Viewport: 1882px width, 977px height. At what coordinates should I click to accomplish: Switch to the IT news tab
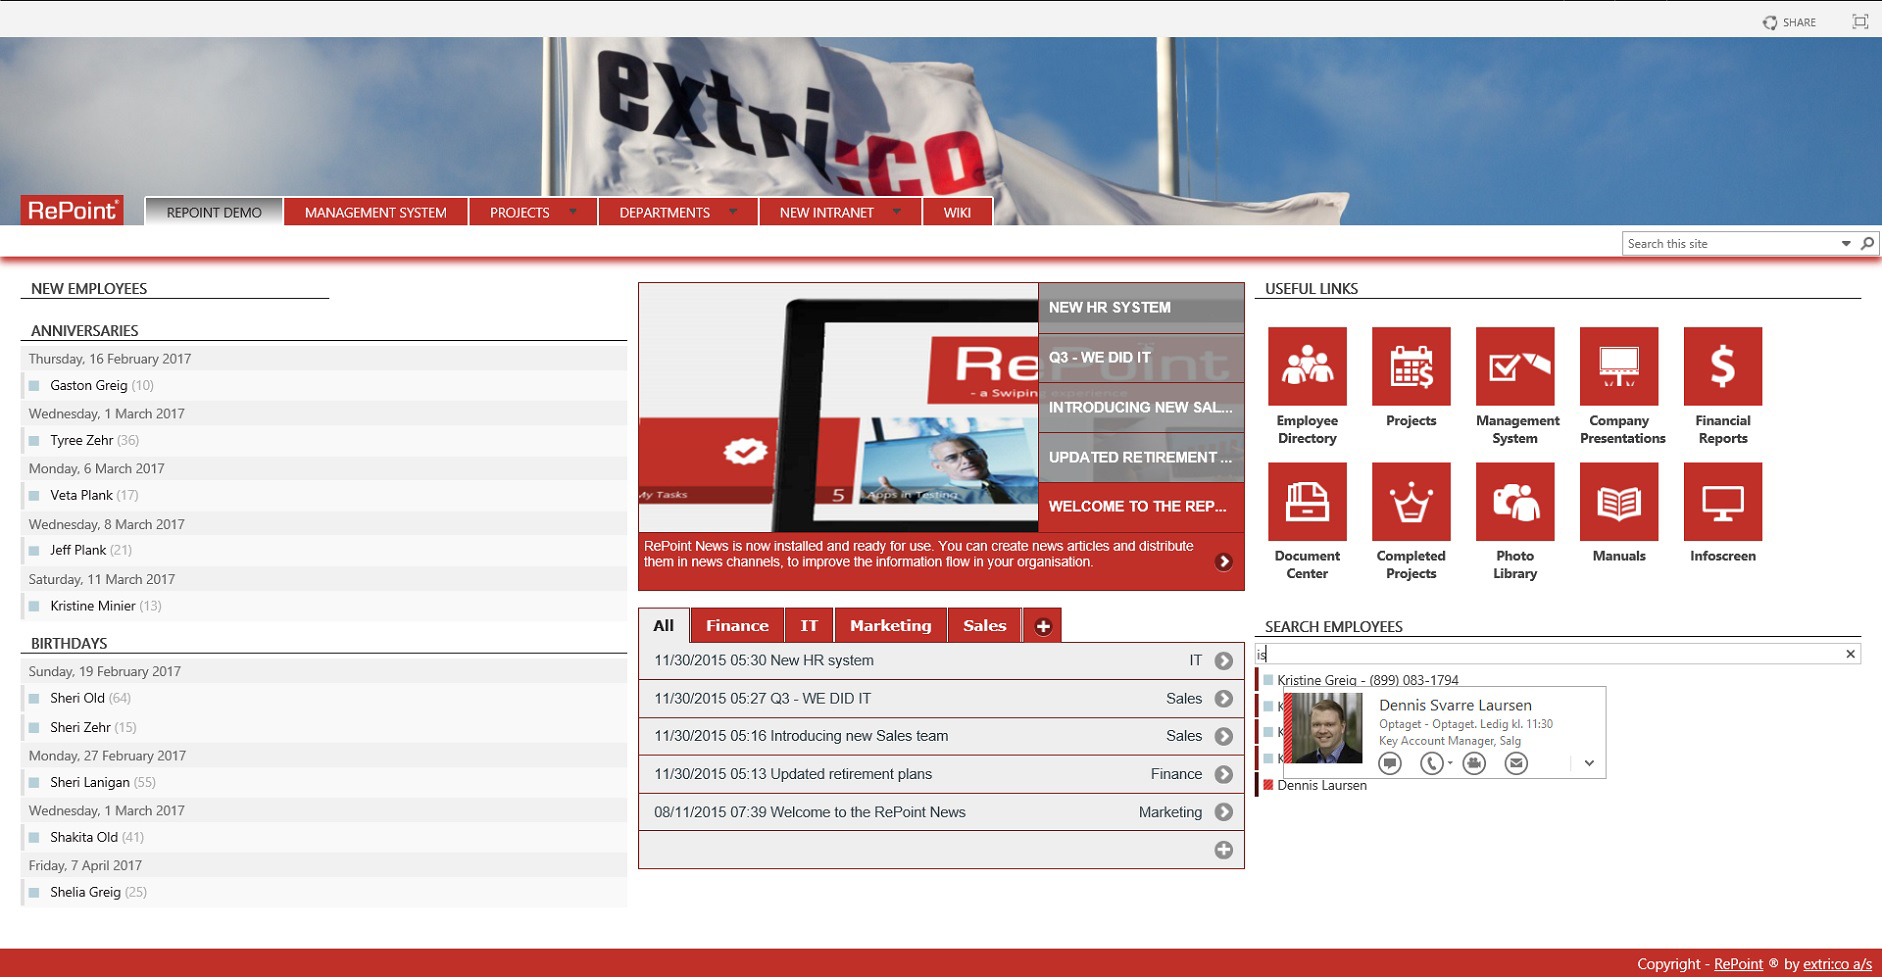(x=809, y=626)
